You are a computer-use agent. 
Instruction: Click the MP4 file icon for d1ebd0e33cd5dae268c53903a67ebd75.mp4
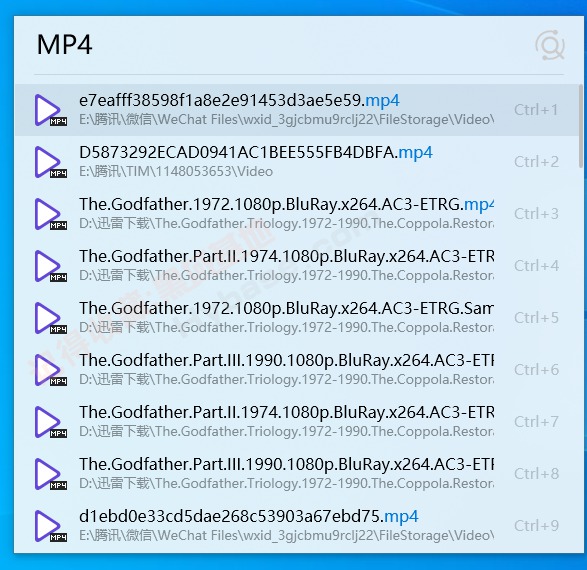pos(51,526)
